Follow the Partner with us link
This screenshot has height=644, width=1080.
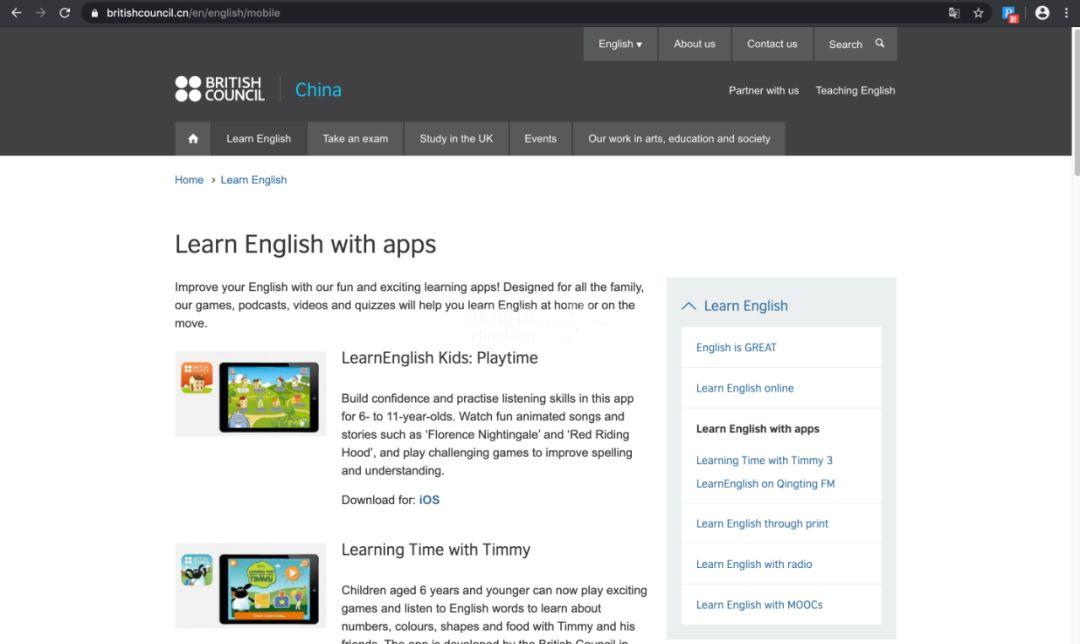[x=764, y=90]
